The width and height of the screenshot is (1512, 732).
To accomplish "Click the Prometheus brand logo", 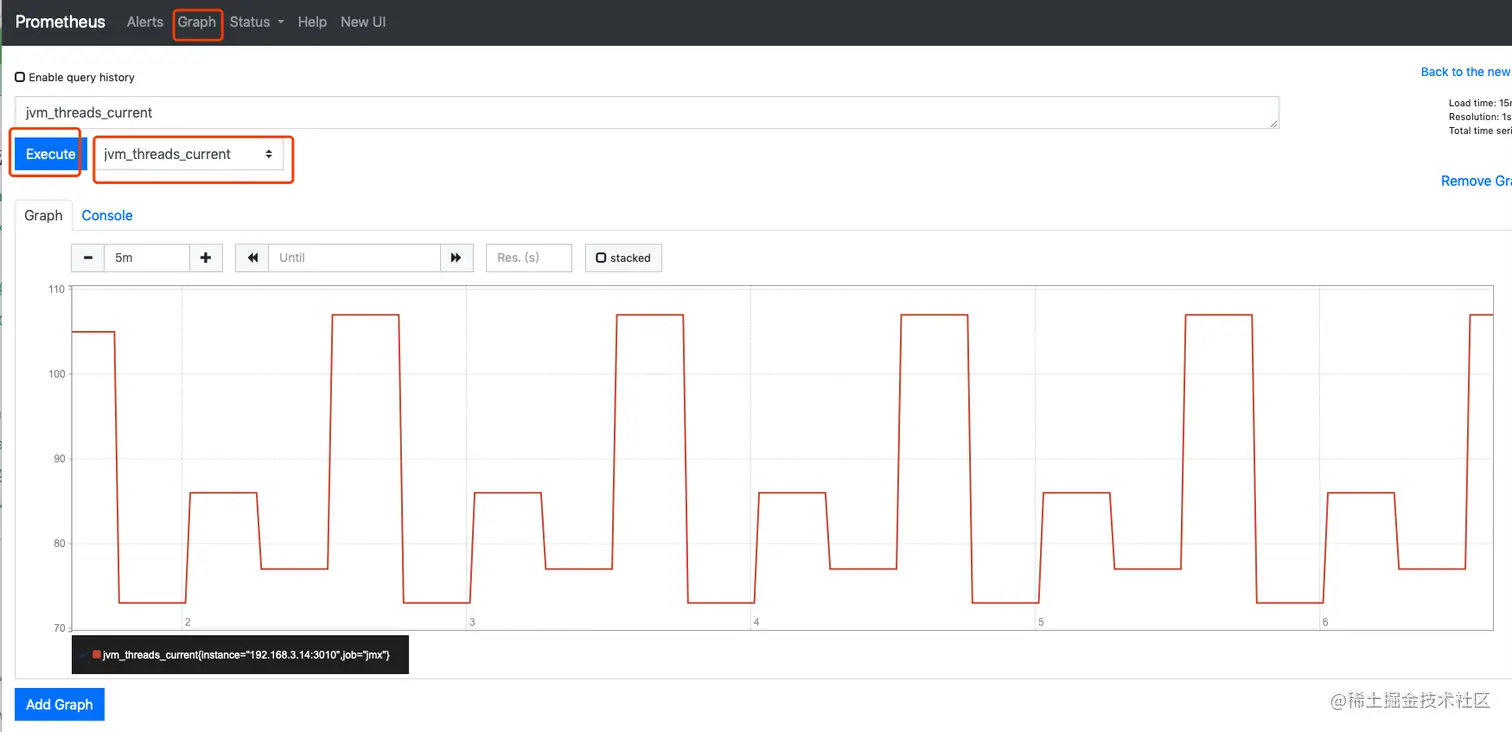I will click(x=60, y=22).
